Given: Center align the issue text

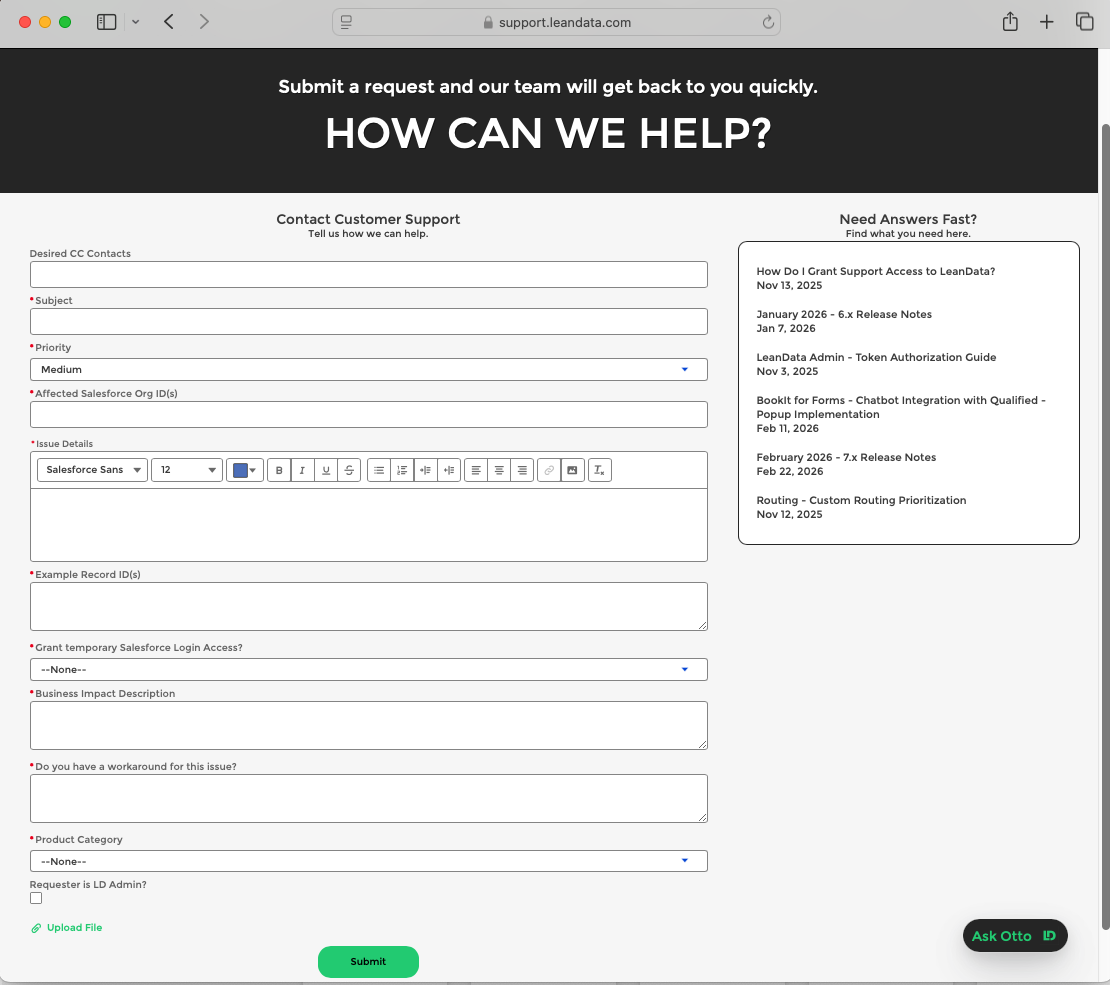Looking at the screenshot, I should [x=499, y=470].
